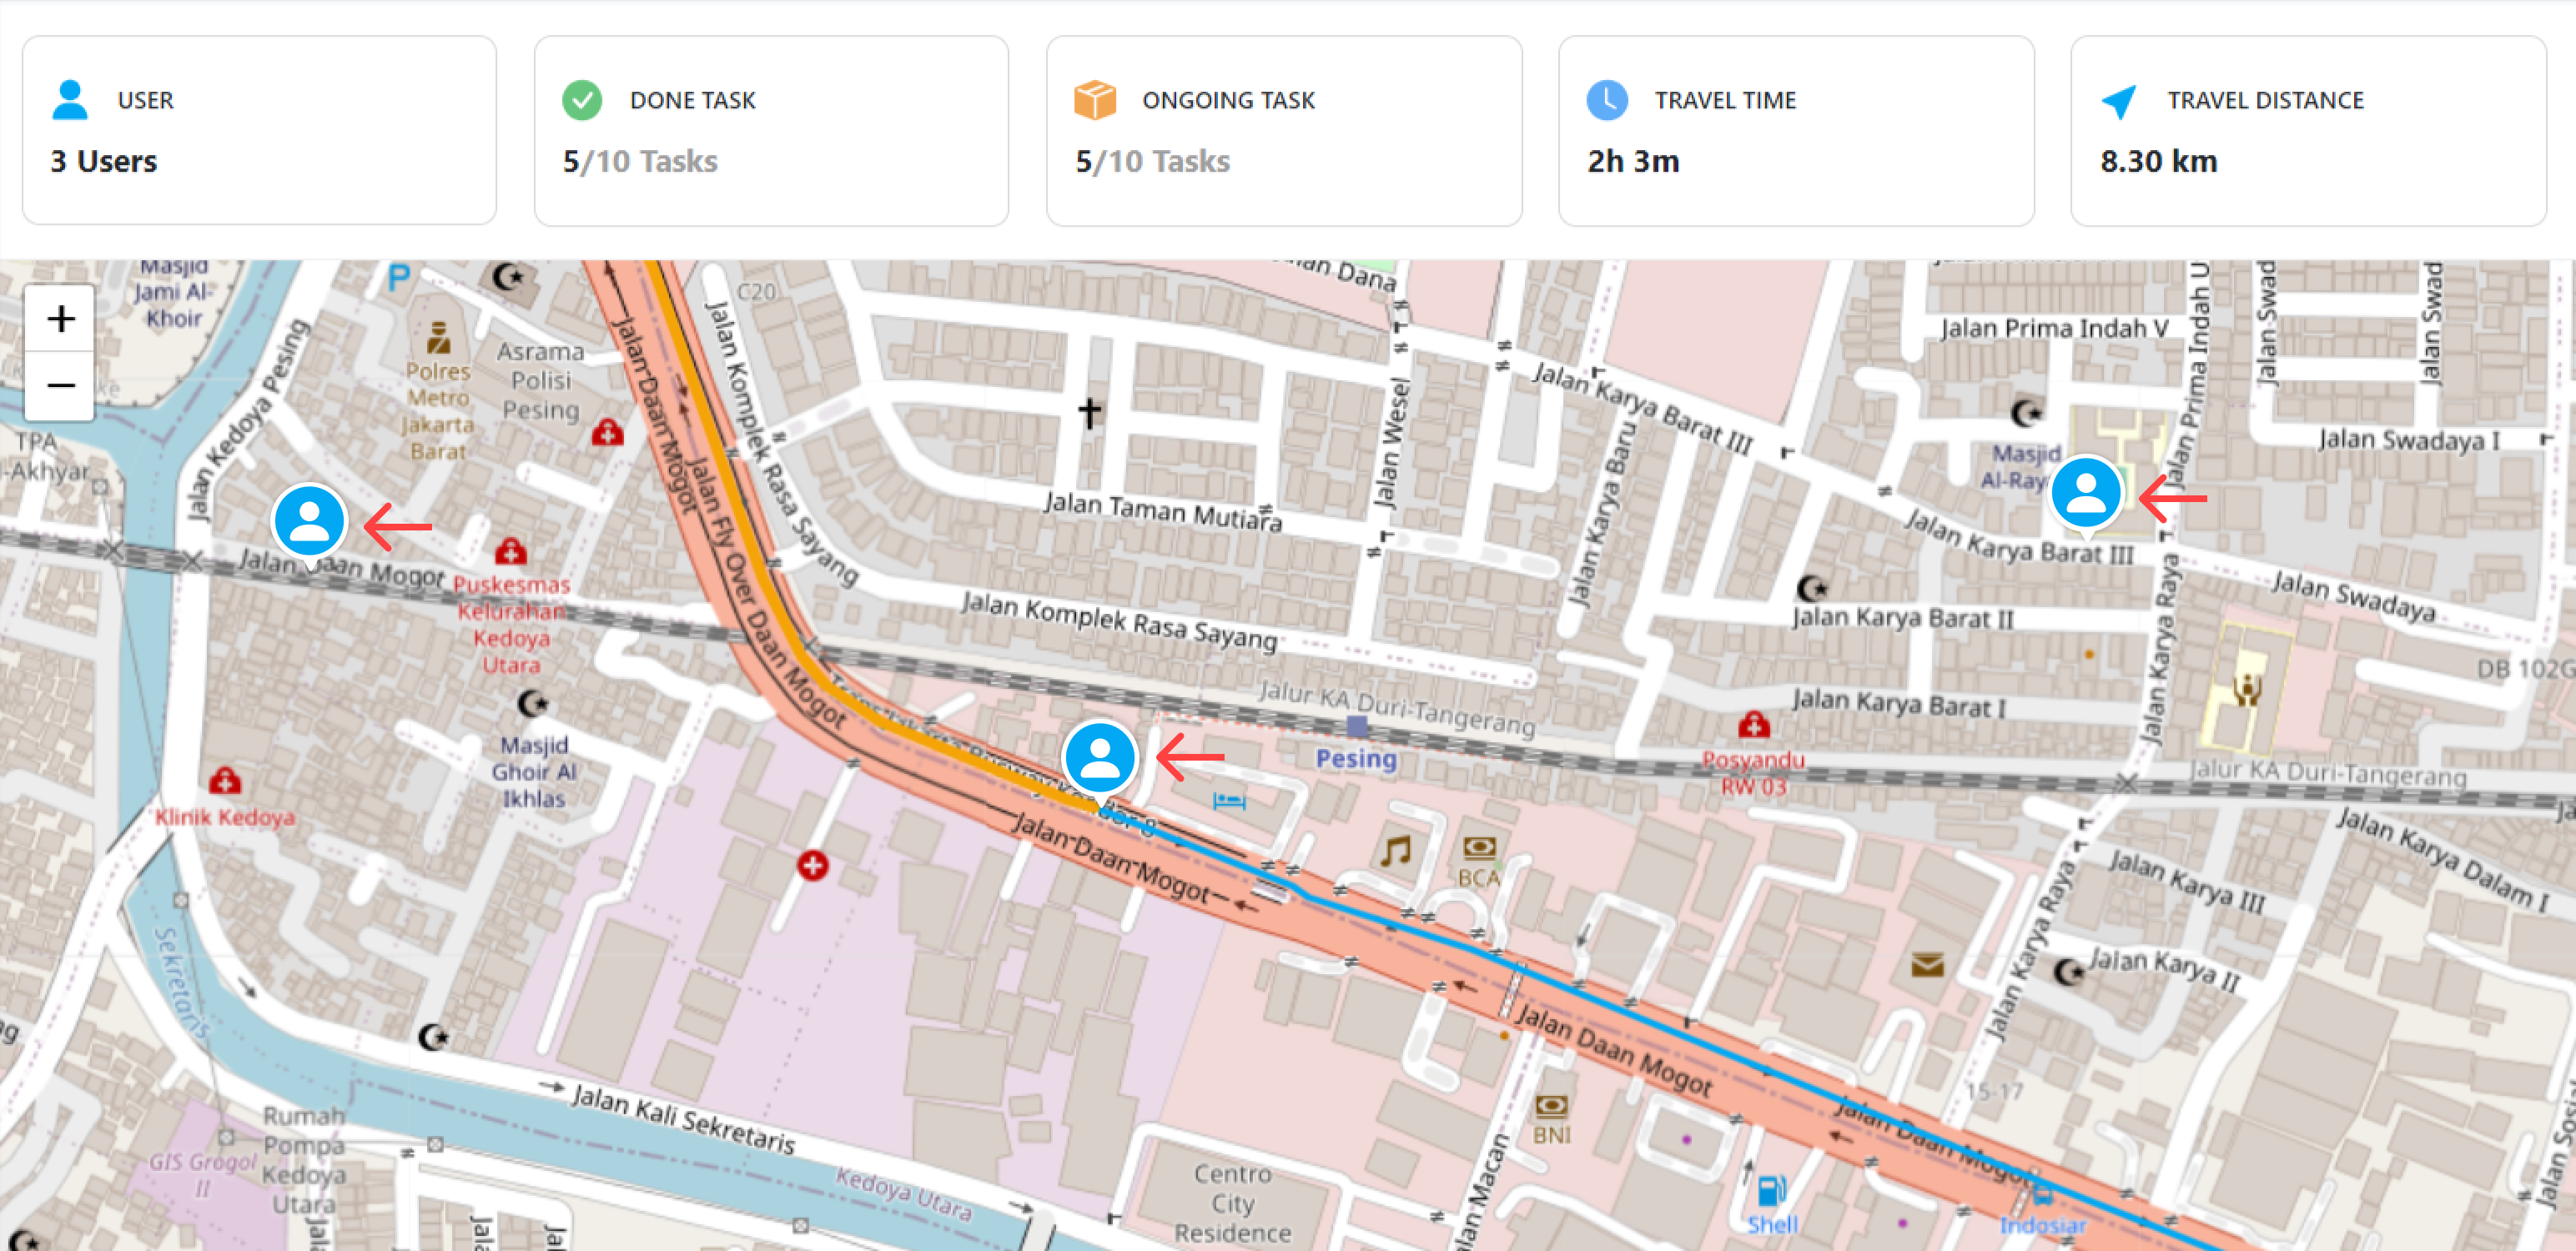The width and height of the screenshot is (2576, 1251).
Task: Click the map zoom in plus button
Action: [60, 319]
